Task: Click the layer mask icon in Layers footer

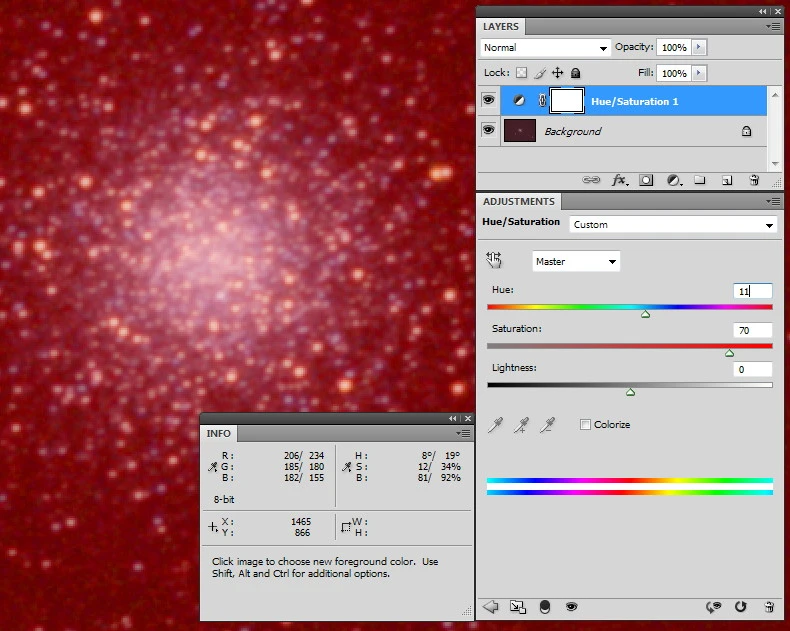Action: pyautogui.click(x=646, y=180)
